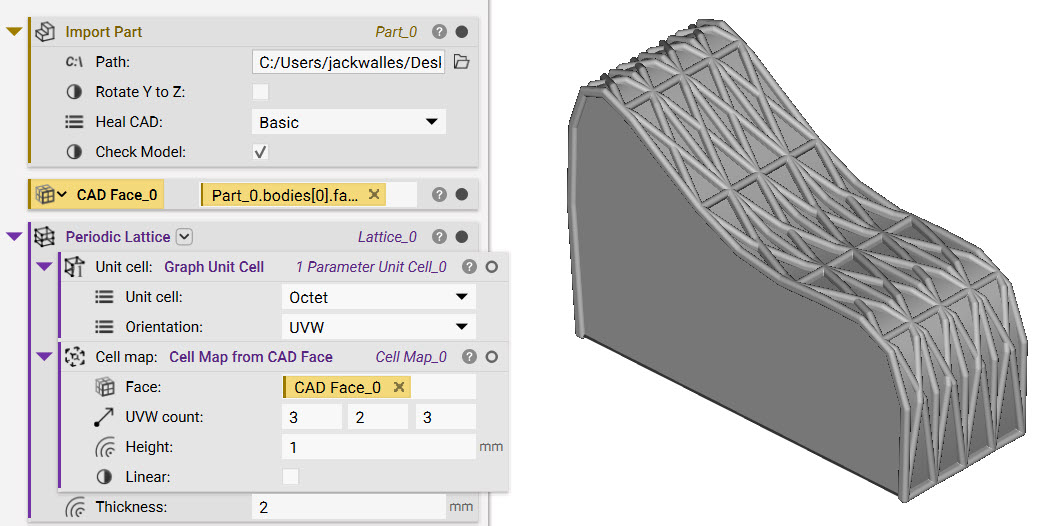Open help for CAD Face_0 variable
Image resolution: width=1050 pixels, height=526 pixels.
click(439, 194)
